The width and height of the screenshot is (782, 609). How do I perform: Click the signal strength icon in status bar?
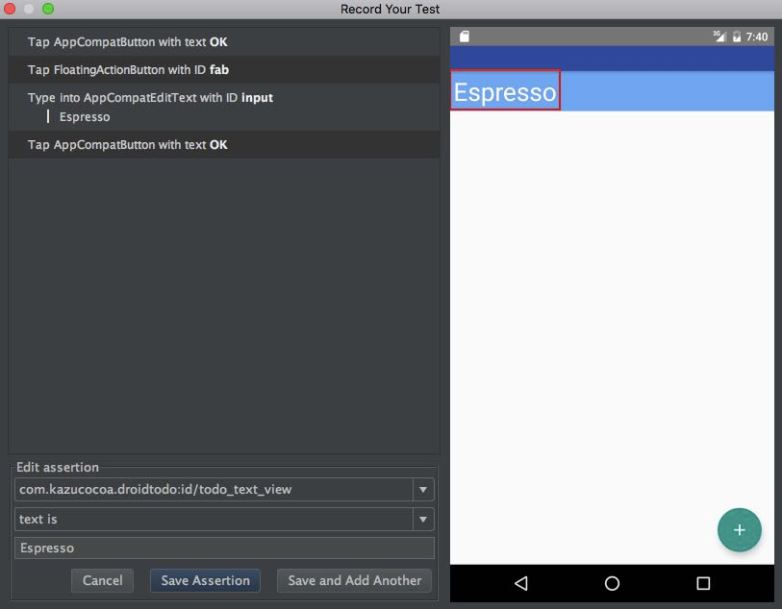coord(719,36)
